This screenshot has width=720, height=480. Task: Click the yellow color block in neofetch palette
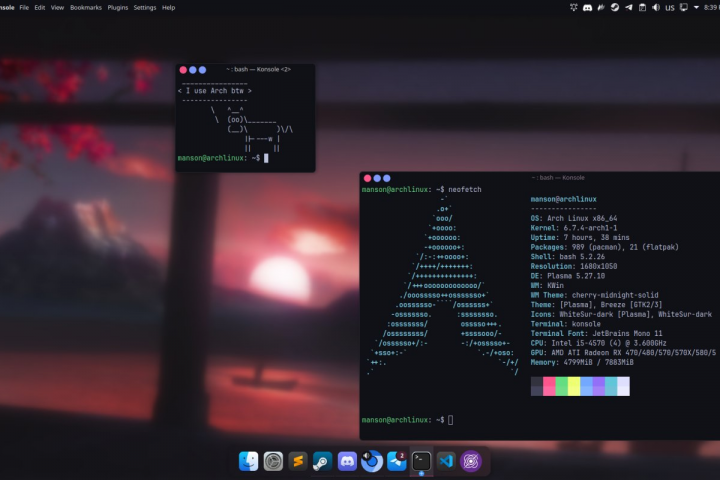574,386
